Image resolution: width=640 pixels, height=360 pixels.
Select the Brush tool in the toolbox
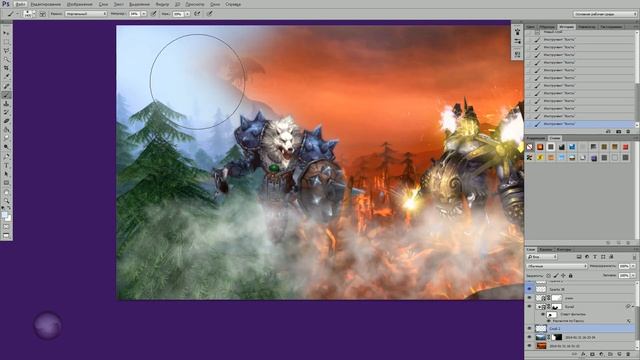(6, 95)
